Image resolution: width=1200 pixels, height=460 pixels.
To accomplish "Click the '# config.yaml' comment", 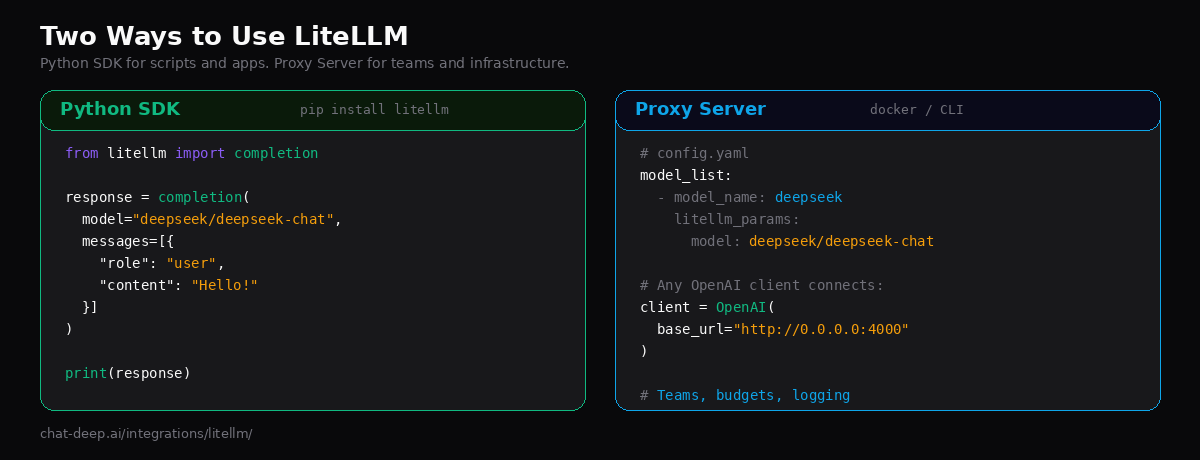I will (x=694, y=153).
